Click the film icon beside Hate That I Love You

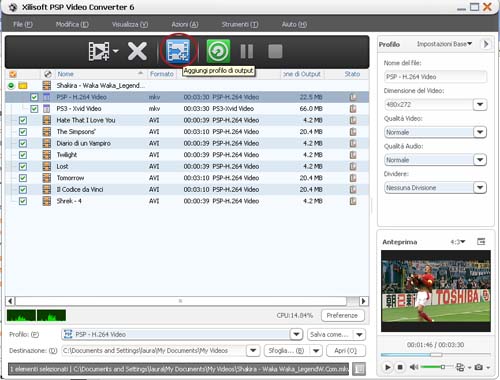pyautogui.click(x=47, y=120)
